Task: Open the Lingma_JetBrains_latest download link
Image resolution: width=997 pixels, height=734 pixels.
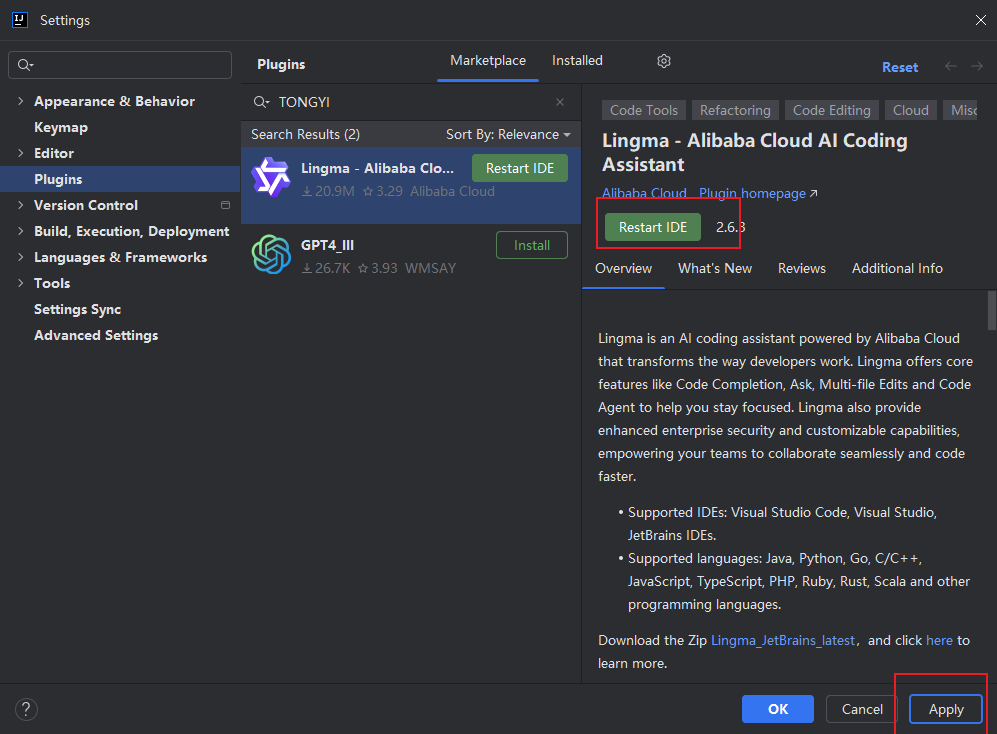Action: click(783, 641)
